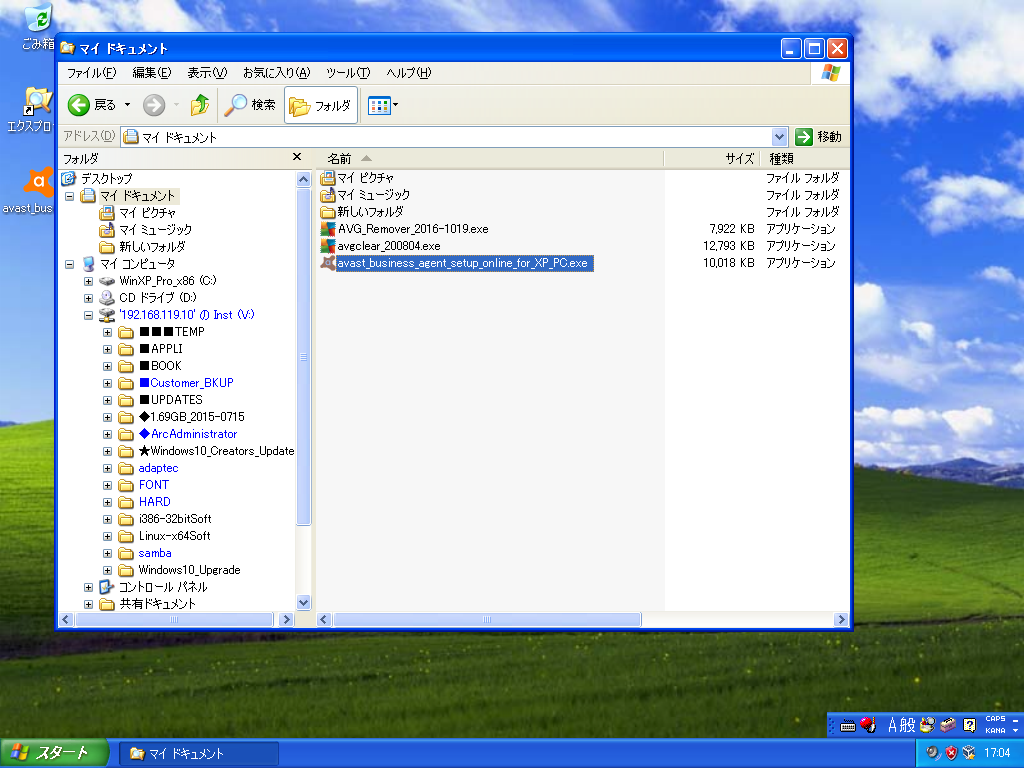Click the file list horizontal scrollbar thumb
The image size is (1024, 768).
click(487, 619)
